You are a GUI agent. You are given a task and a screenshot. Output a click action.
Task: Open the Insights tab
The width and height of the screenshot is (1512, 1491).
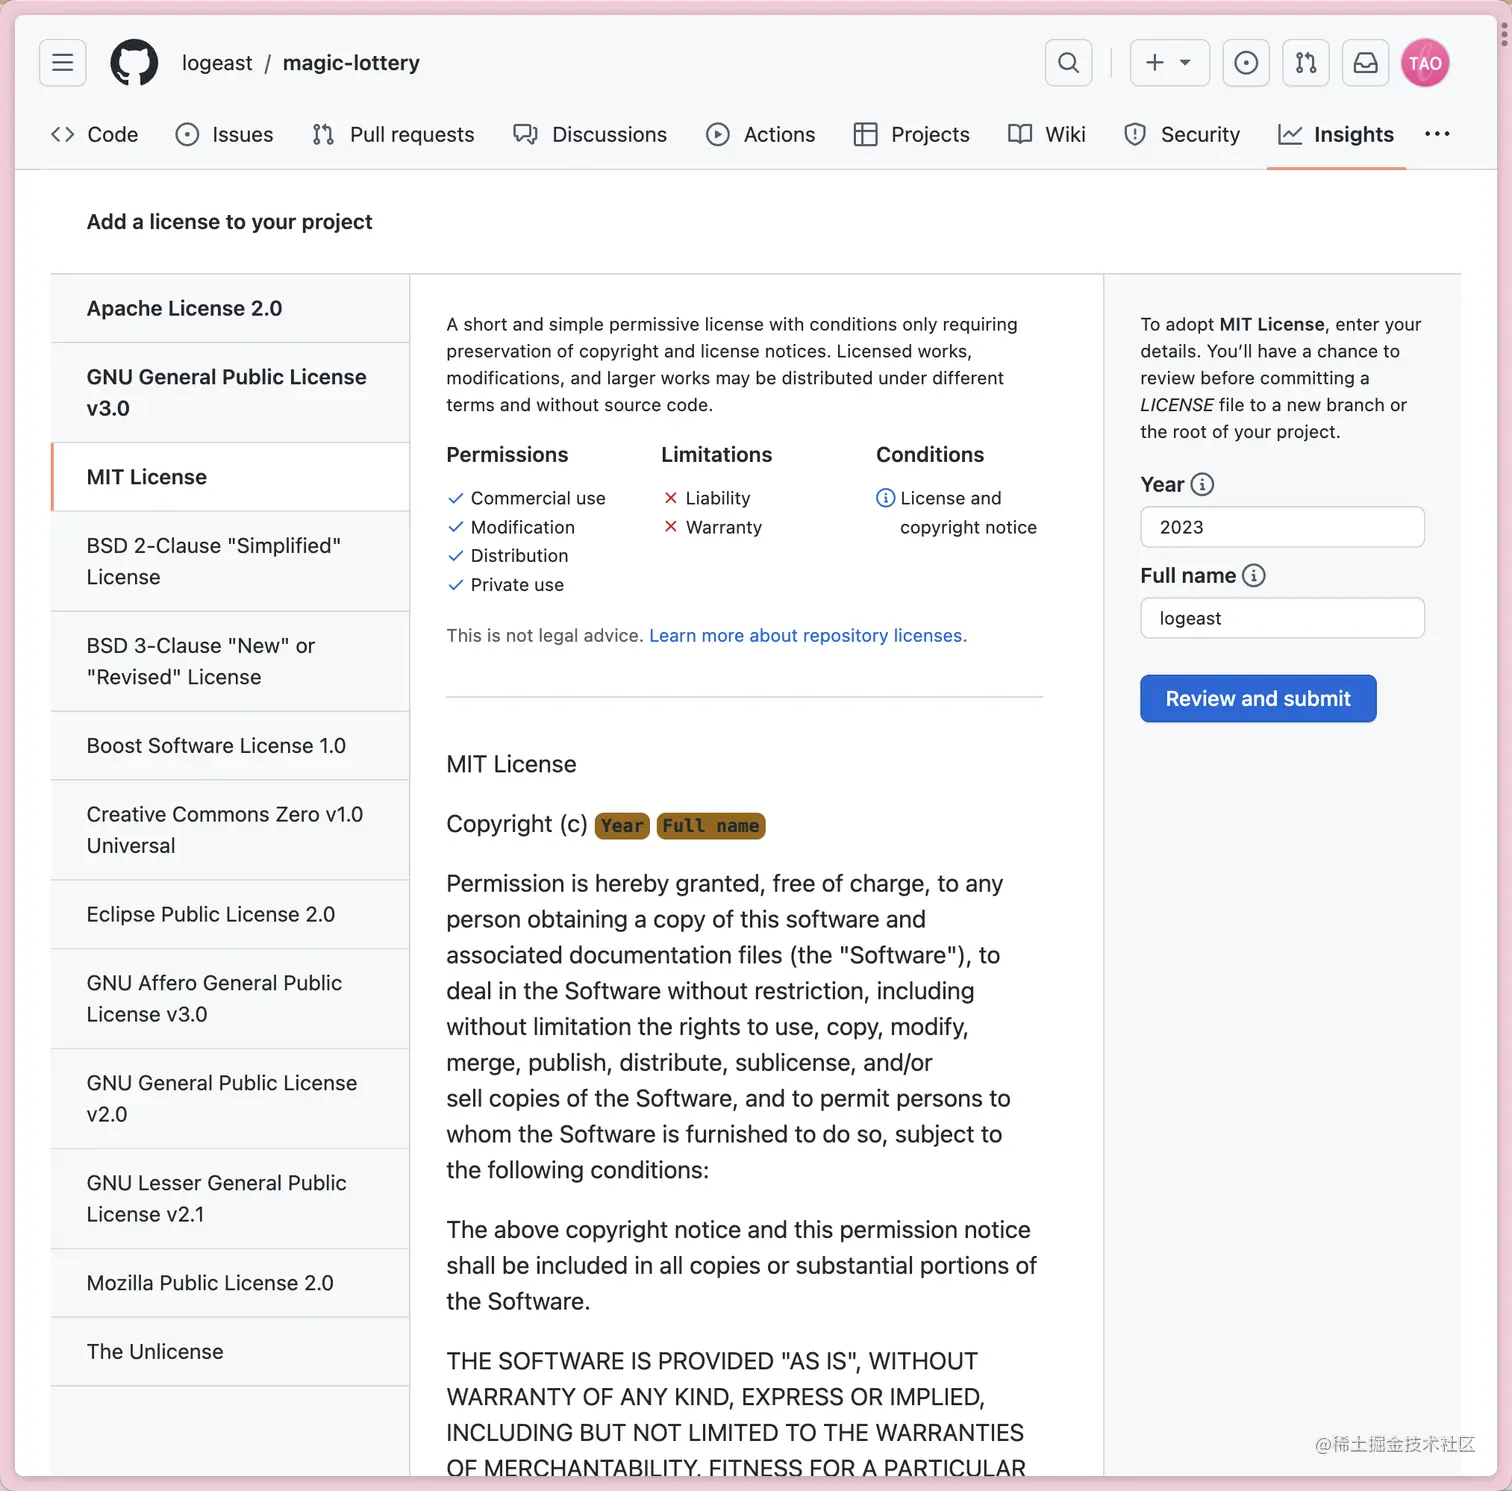[x=1336, y=134]
